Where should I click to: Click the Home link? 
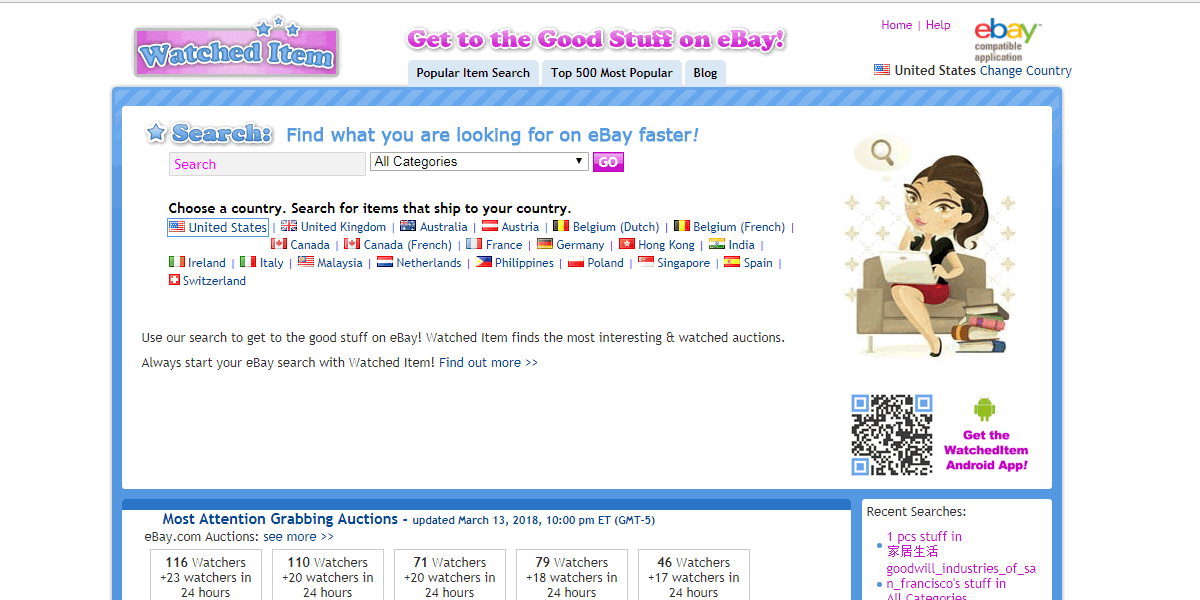click(x=896, y=25)
